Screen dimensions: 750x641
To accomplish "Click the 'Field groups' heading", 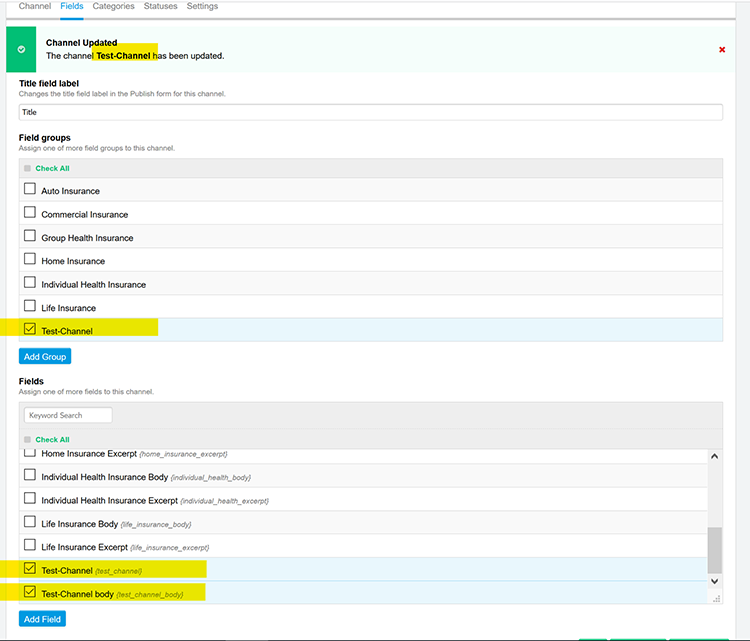I will [44, 138].
